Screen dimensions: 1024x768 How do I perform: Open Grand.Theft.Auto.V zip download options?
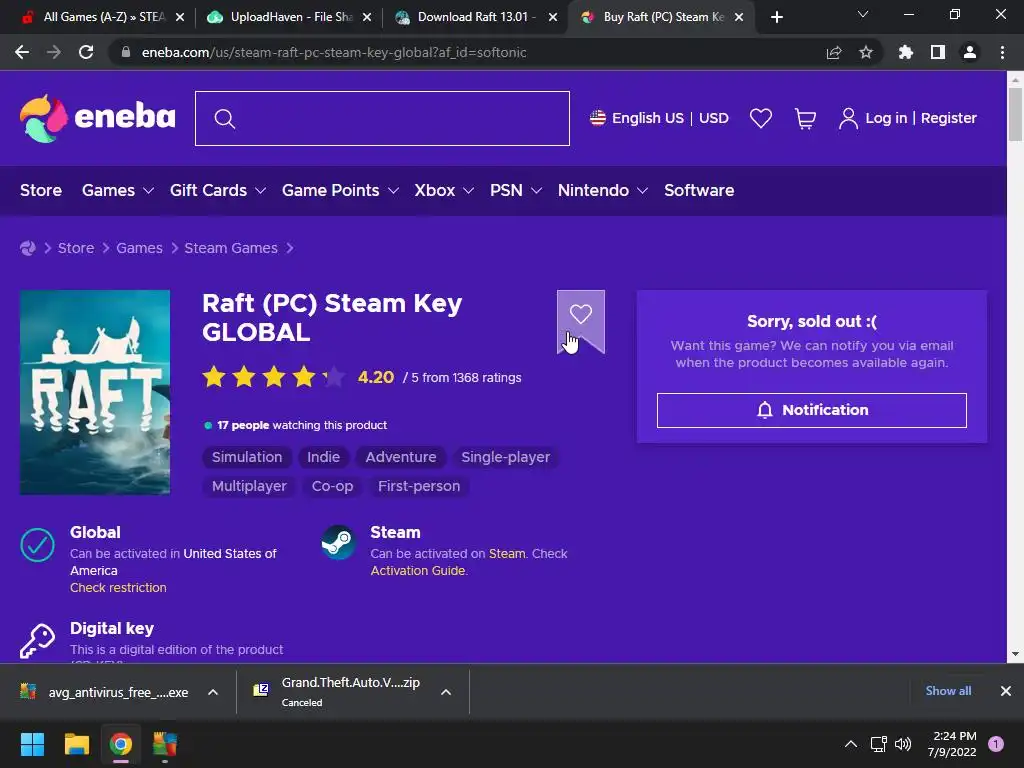point(445,692)
